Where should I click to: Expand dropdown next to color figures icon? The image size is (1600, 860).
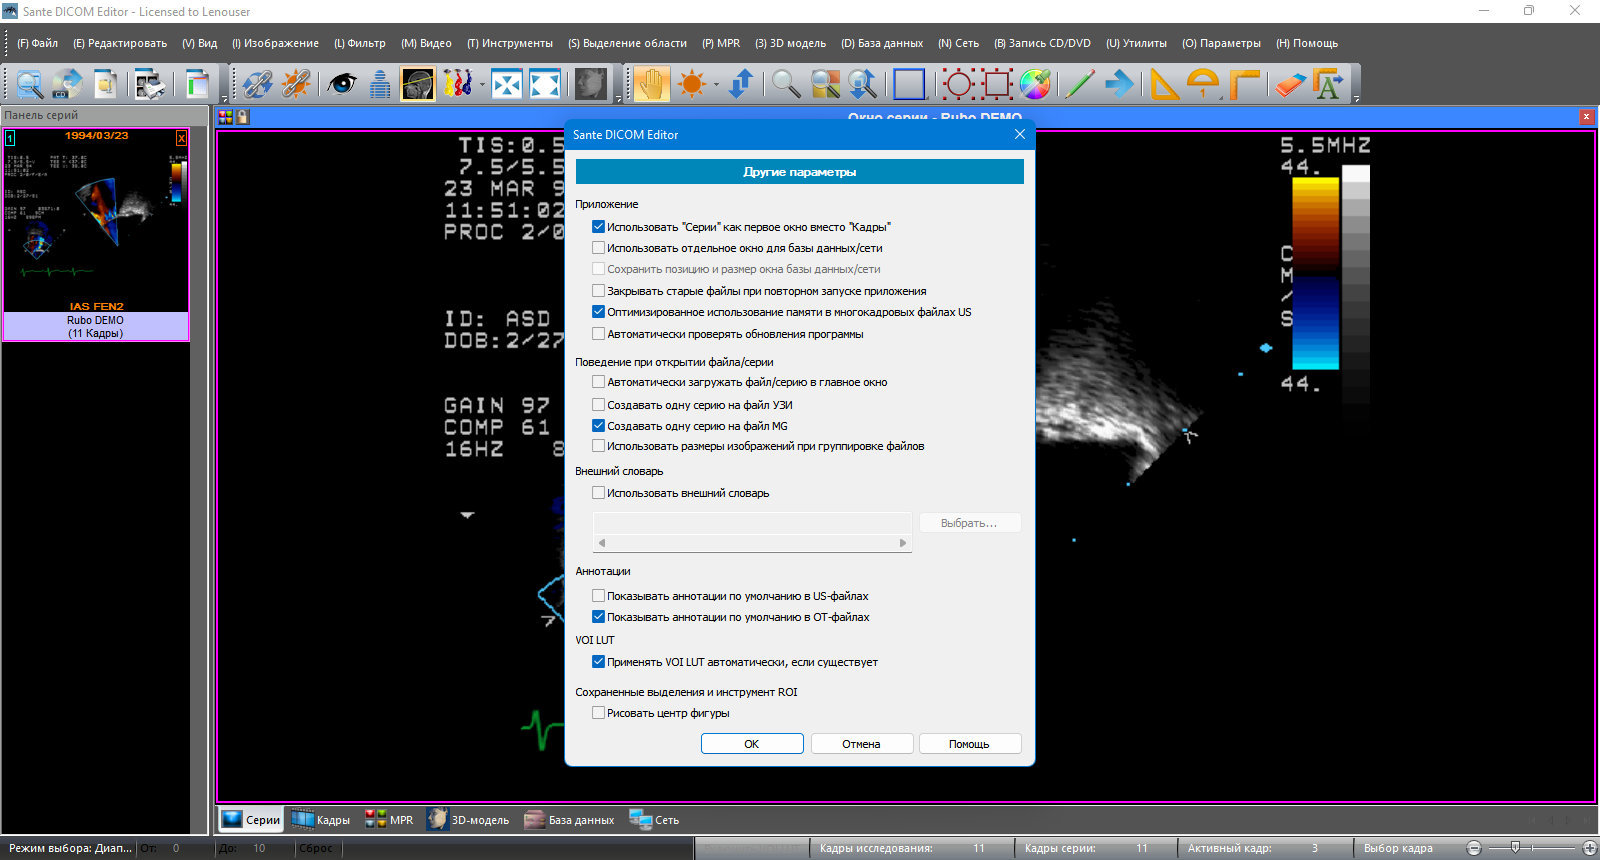[x=482, y=85]
